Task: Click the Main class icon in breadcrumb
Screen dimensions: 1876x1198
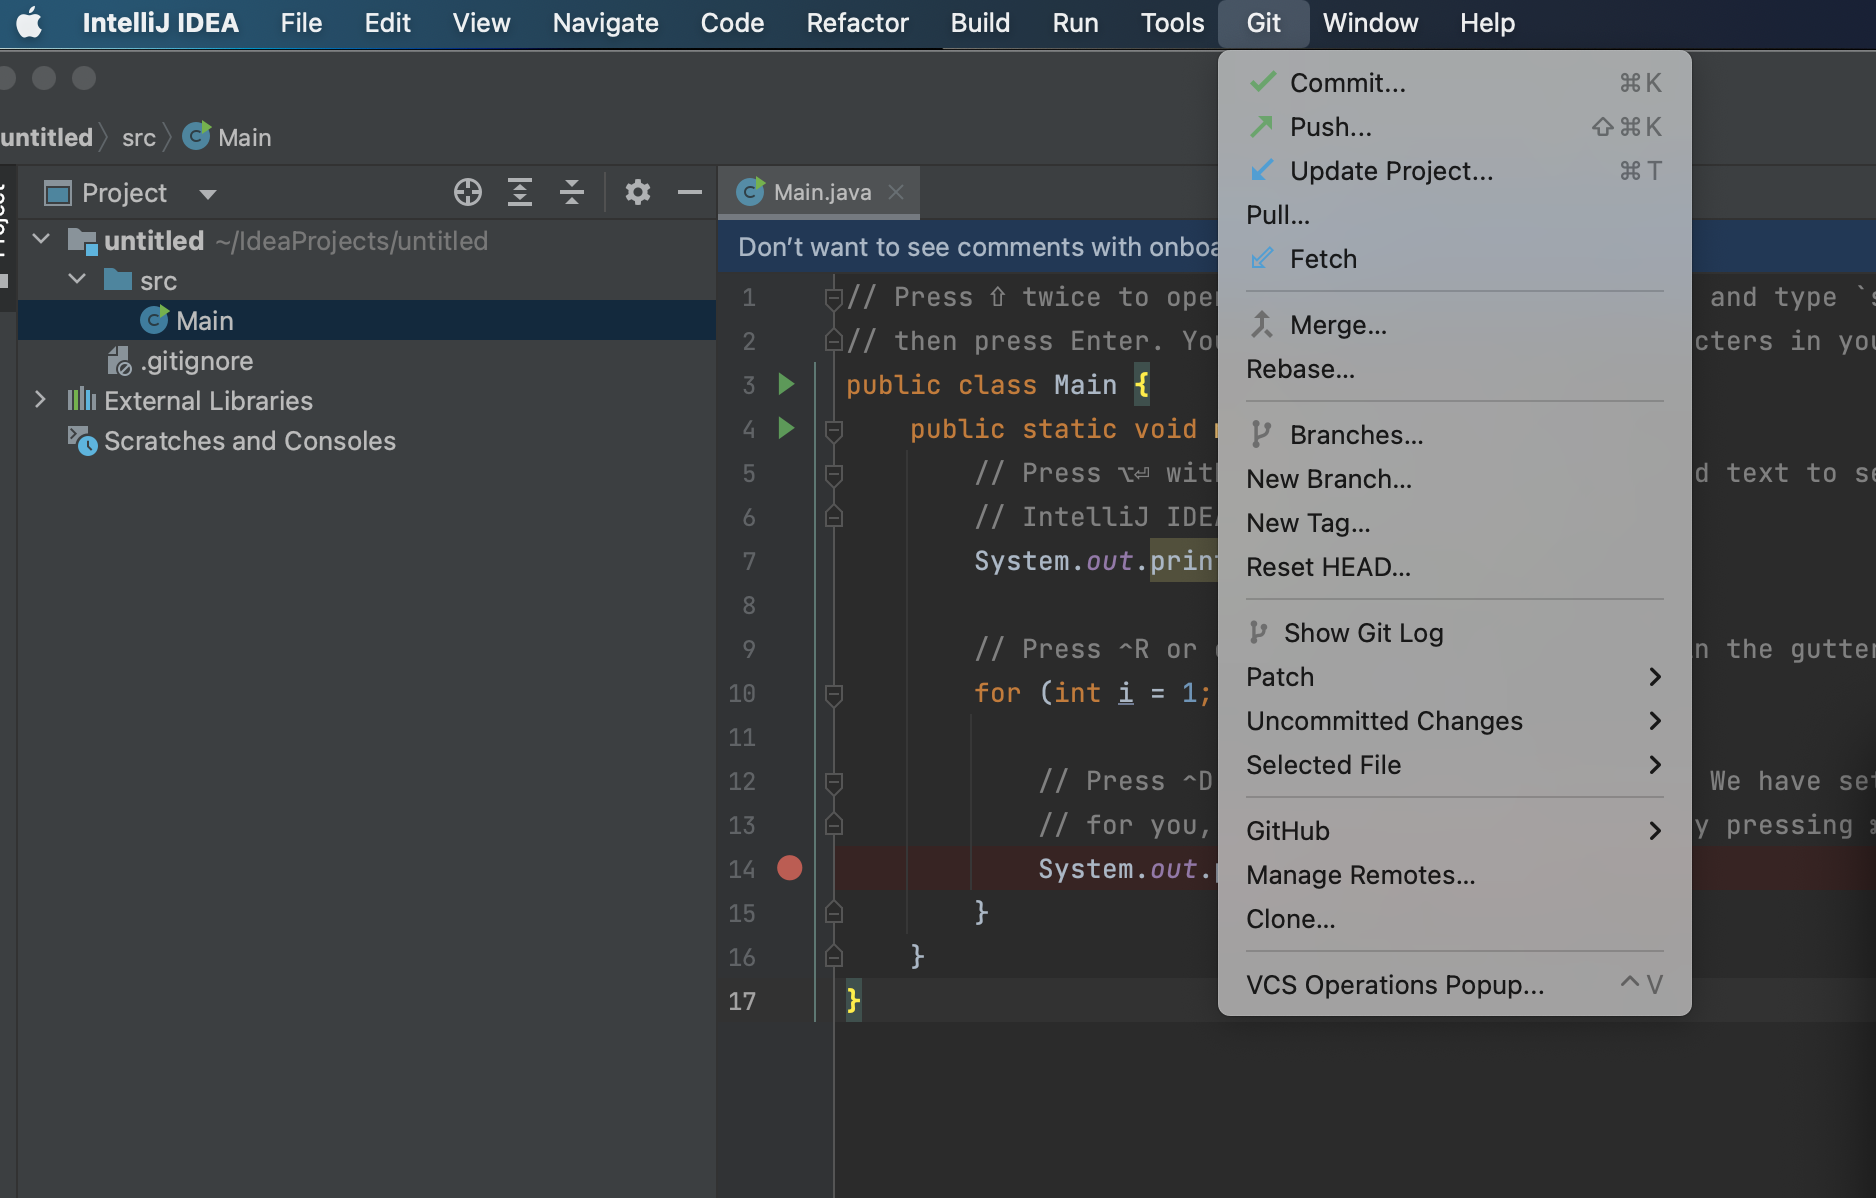Action: pyautogui.click(x=197, y=136)
